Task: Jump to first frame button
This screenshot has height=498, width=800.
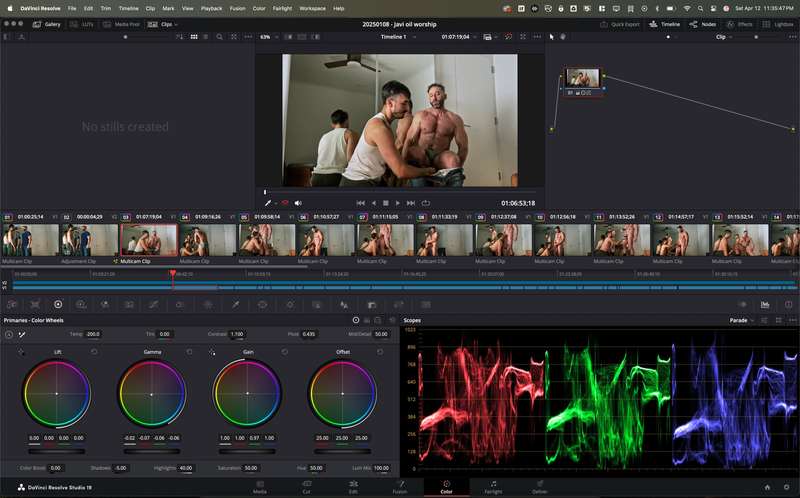Action: [360, 203]
